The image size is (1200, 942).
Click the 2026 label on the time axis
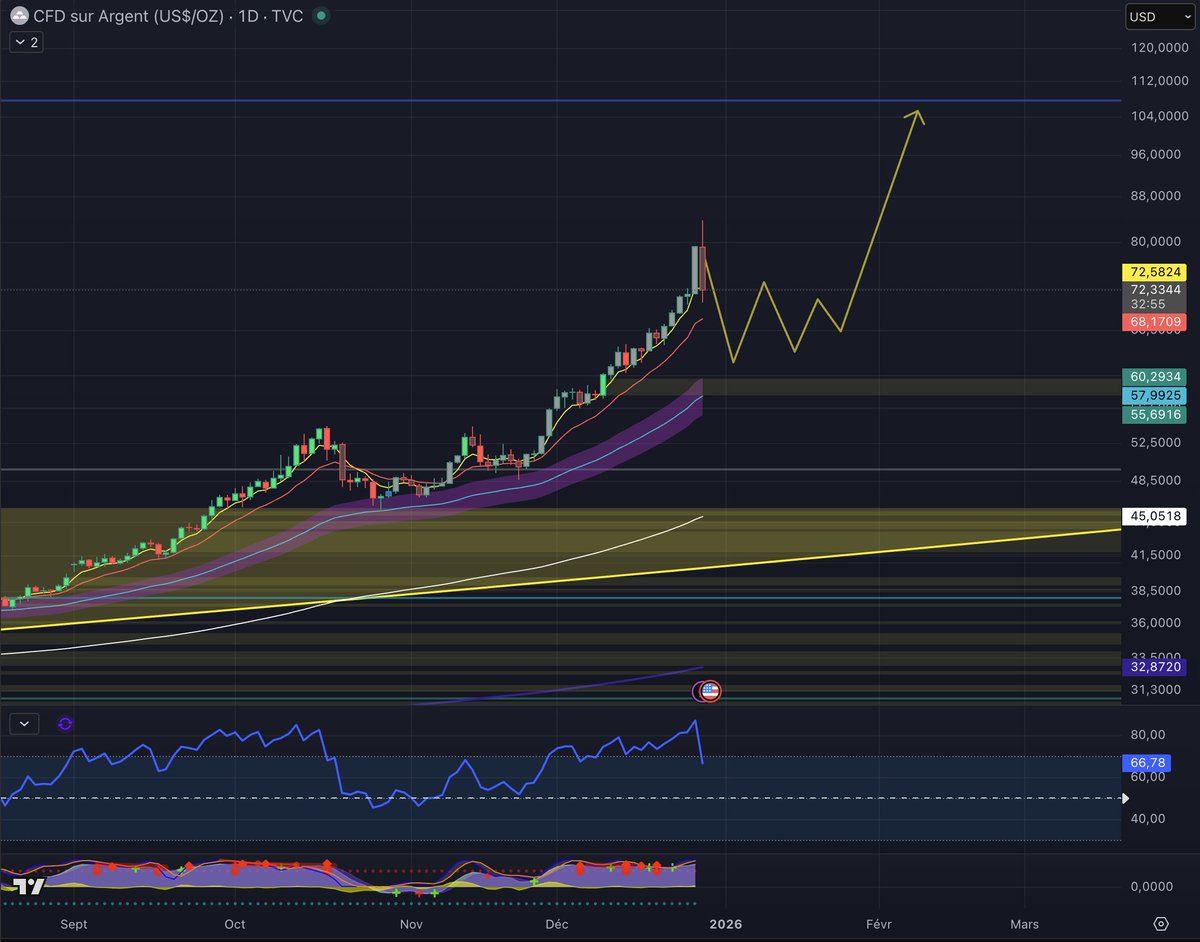coord(726,924)
